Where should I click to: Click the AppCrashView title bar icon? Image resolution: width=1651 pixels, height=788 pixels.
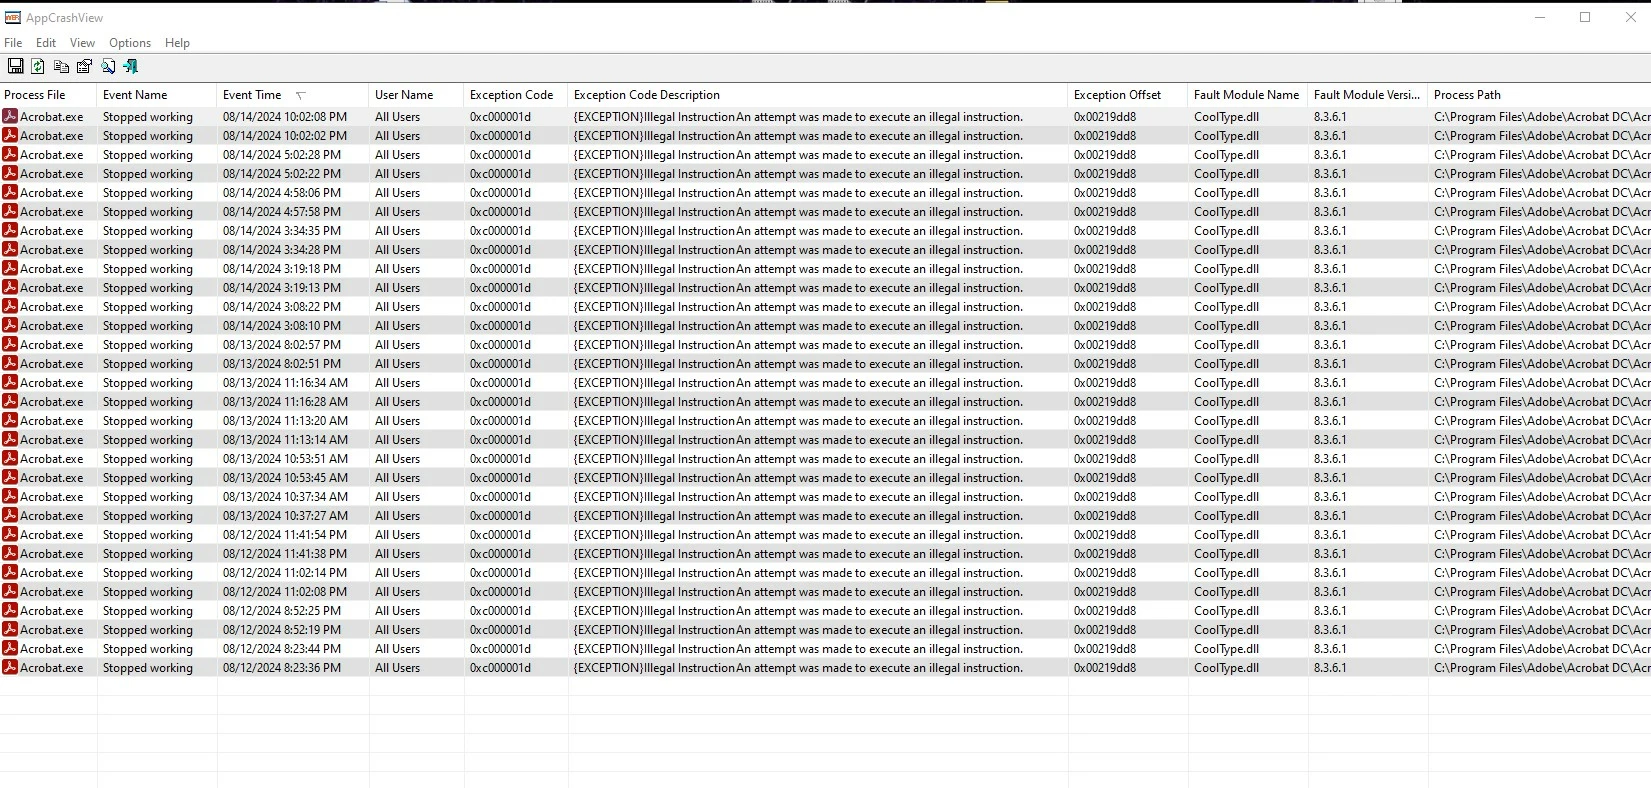pos(13,17)
